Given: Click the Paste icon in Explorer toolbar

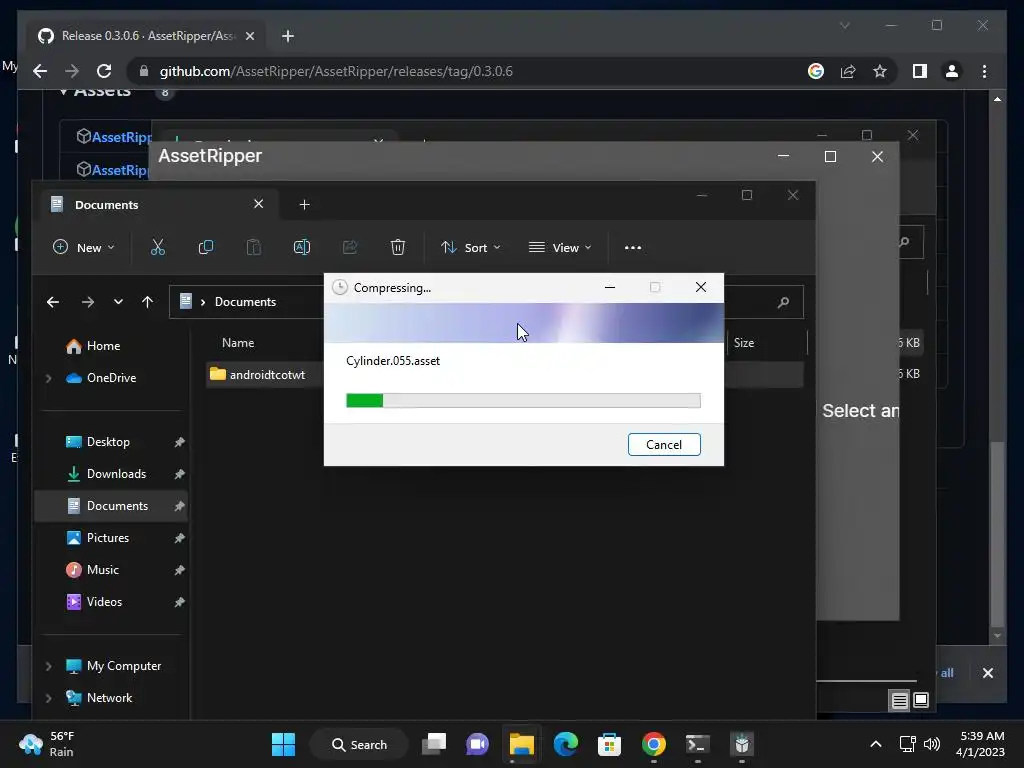Looking at the screenshot, I should pyautogui.click(x=253, y=248).
